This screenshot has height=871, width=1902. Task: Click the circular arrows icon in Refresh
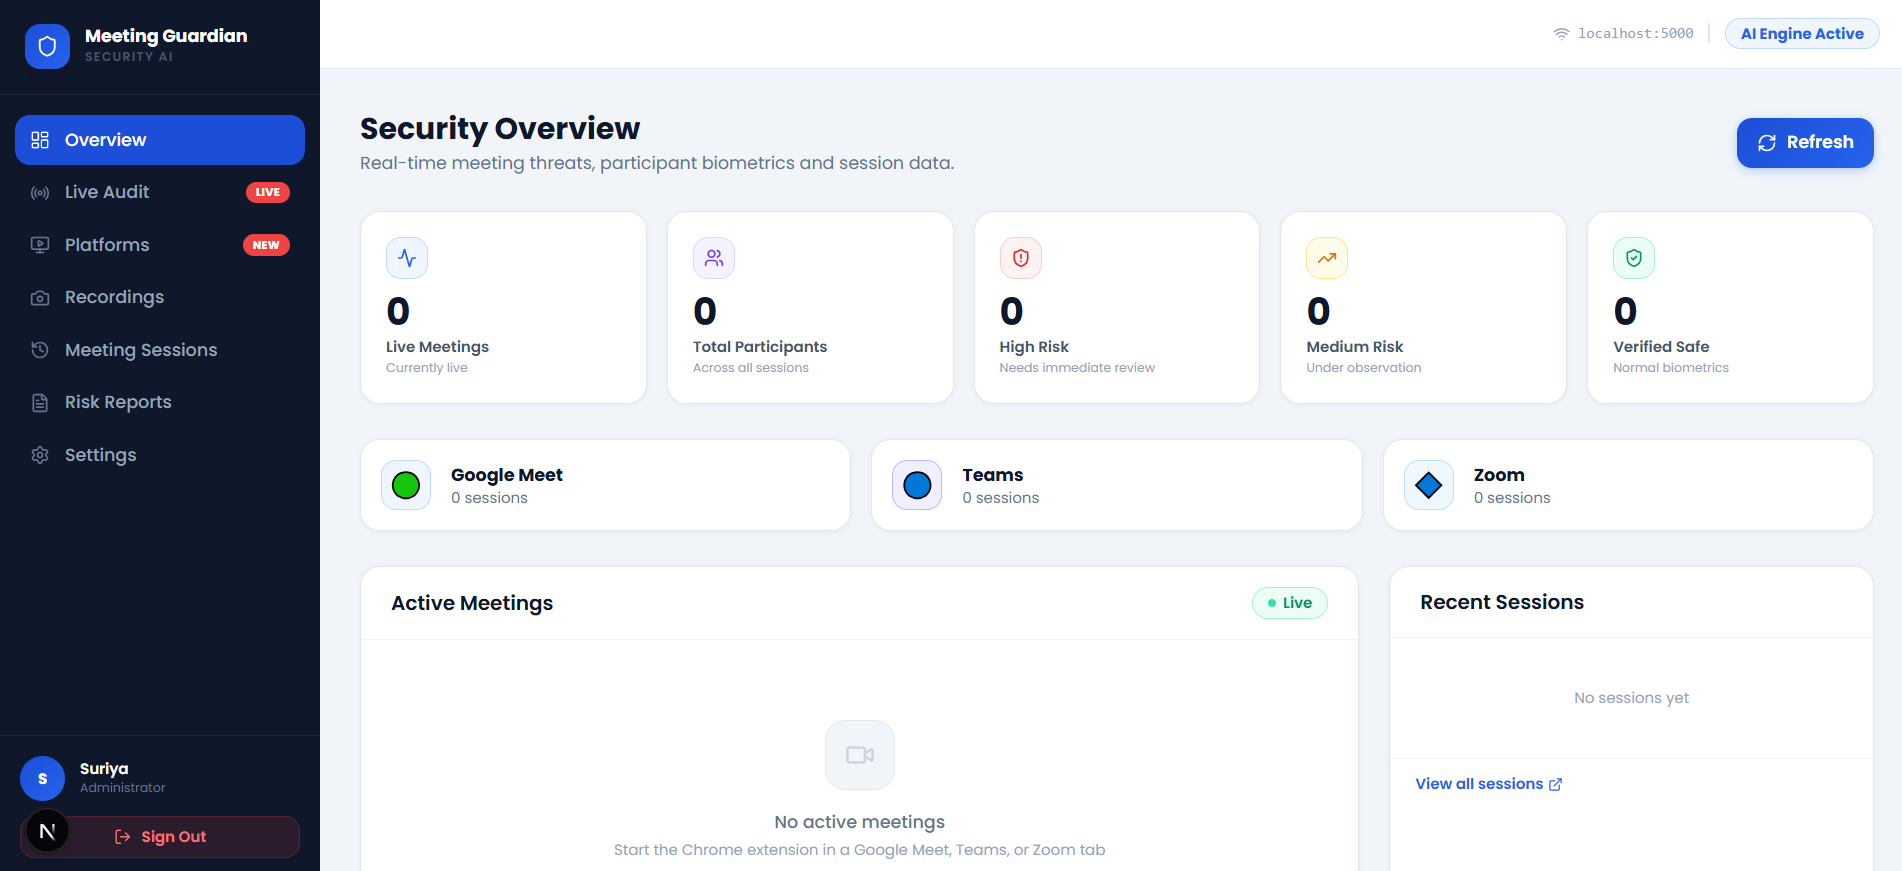click(x=1767, y=143)
